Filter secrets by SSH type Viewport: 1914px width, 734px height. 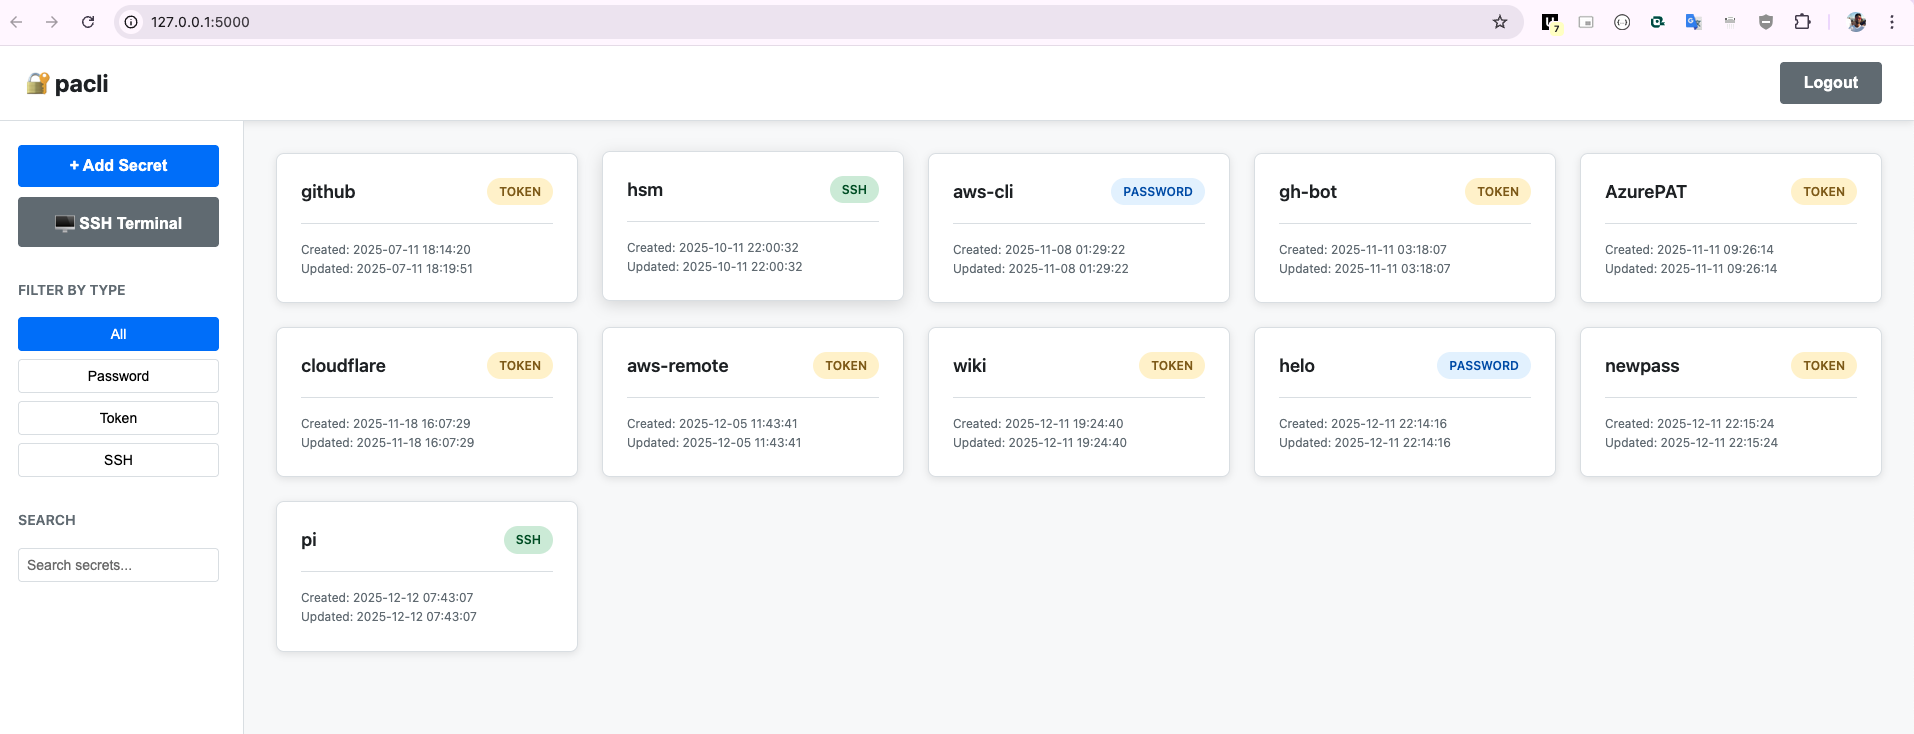(x=118, y=460)
